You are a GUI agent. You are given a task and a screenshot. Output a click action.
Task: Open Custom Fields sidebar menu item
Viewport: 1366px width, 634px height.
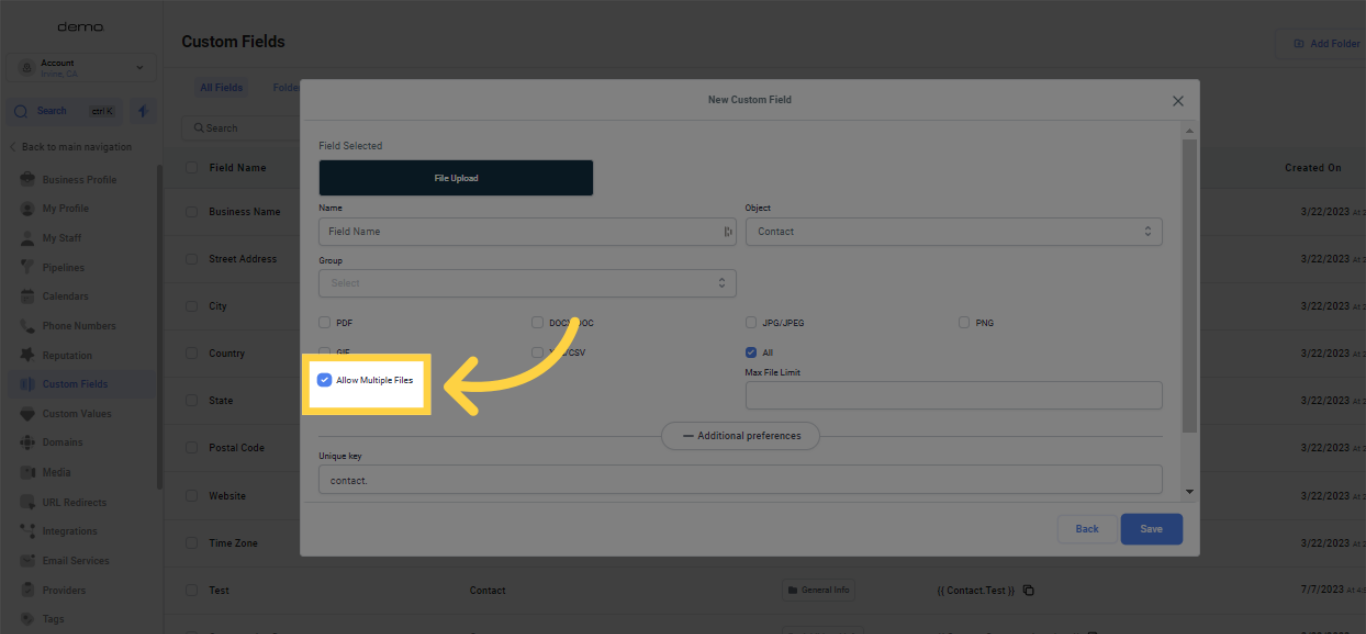tap(81, 384)
